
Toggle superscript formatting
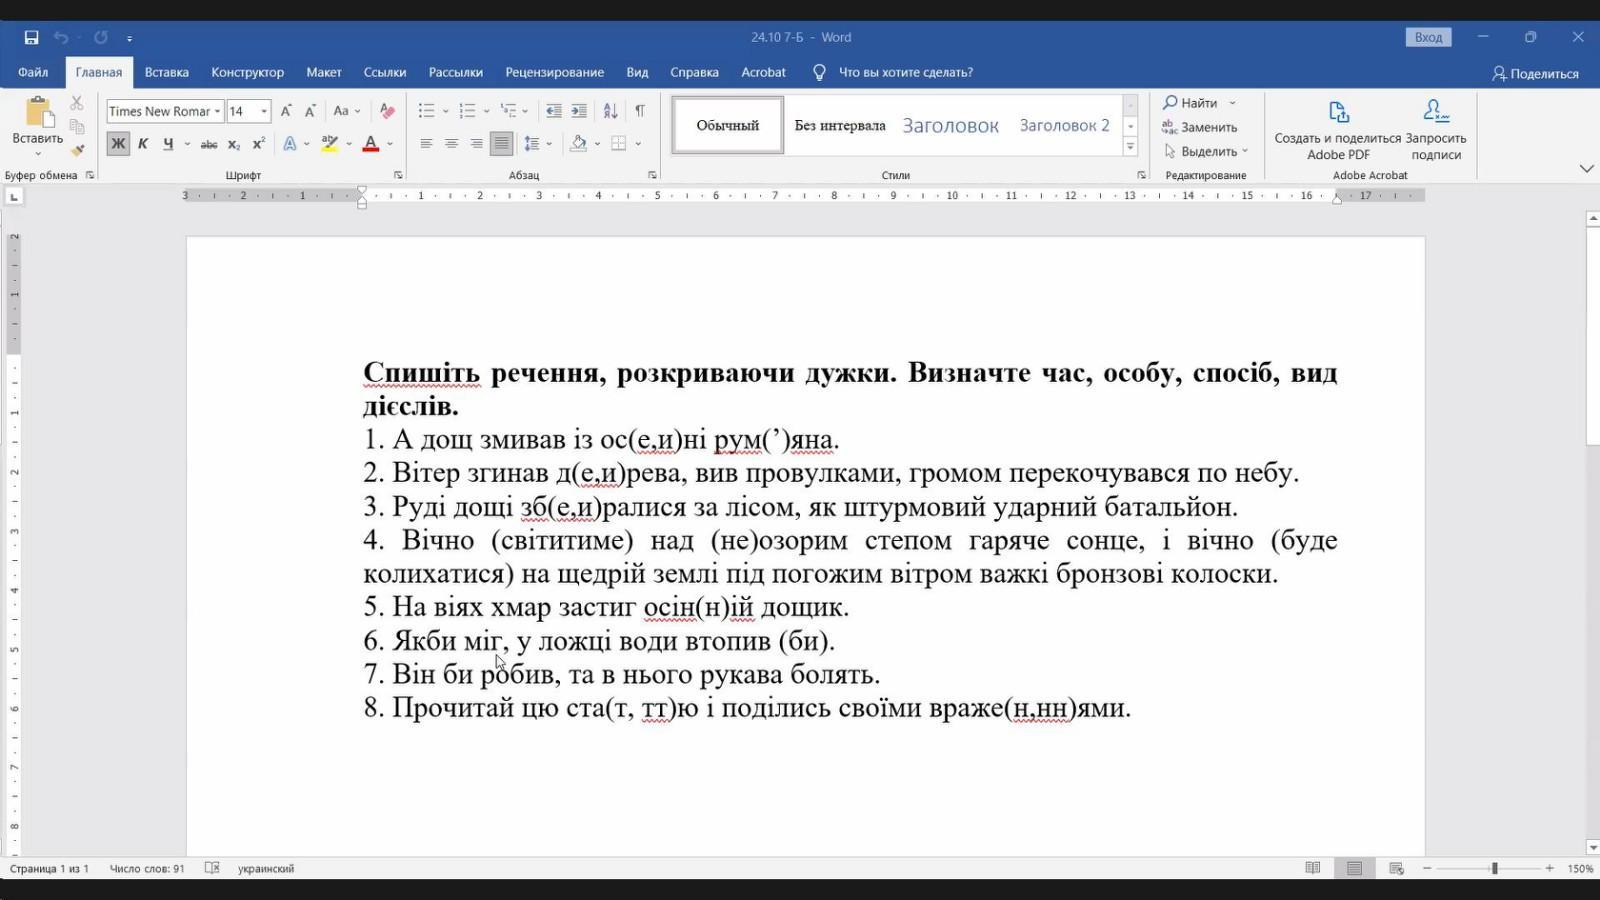click(x=258, y=144)
